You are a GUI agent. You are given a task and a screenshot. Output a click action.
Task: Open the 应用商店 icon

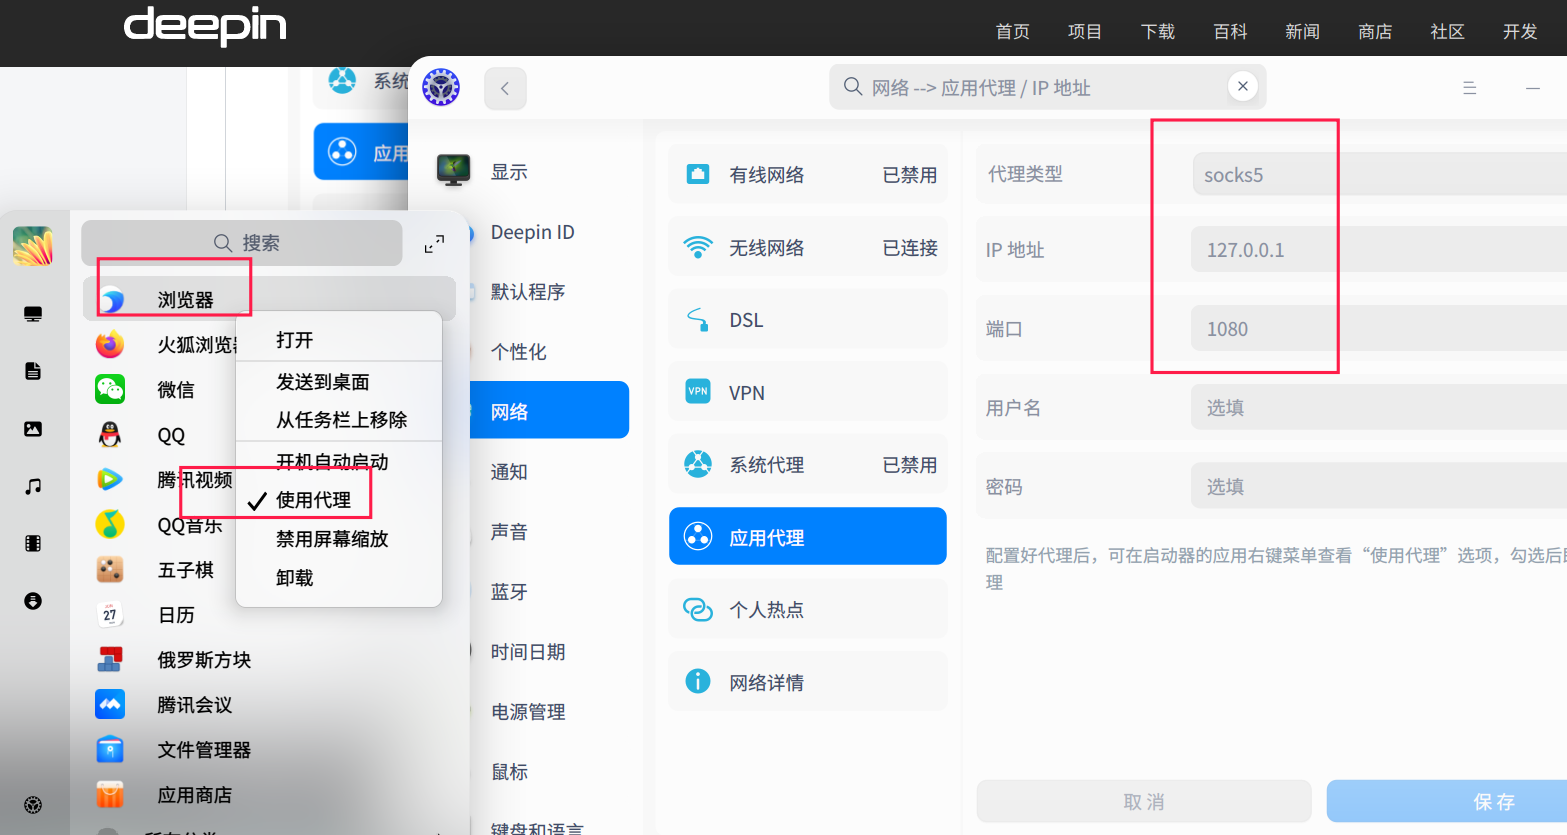pyautogui.click(x=110, y=794)
